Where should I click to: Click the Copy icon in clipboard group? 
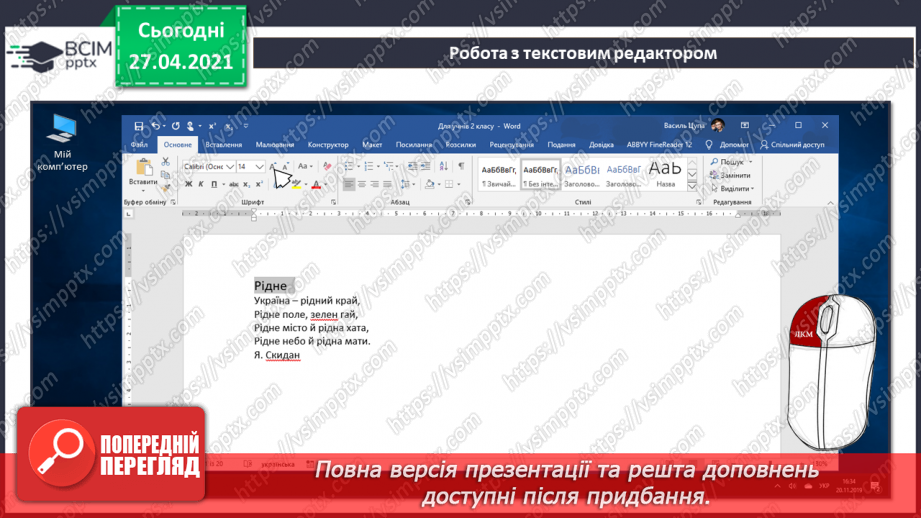point(166,174)
